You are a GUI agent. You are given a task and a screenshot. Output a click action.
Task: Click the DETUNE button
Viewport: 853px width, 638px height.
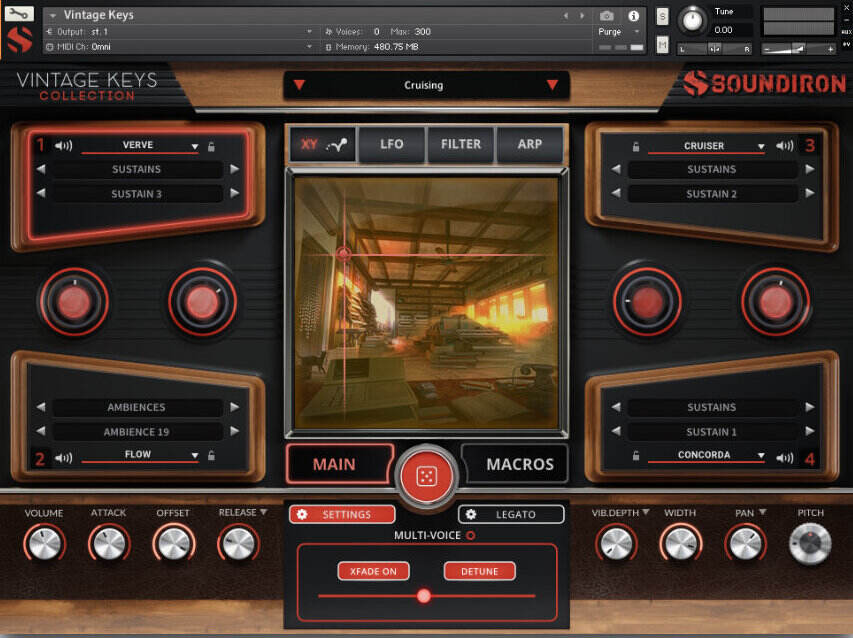[479, 571]
